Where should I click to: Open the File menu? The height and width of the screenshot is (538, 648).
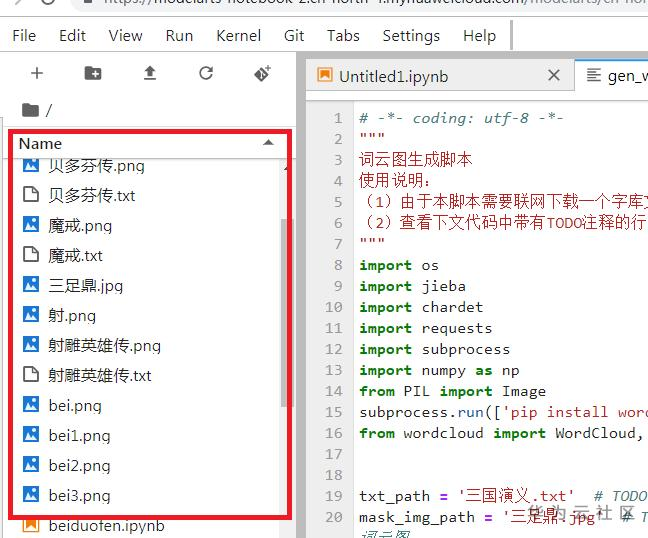point(24,36)
